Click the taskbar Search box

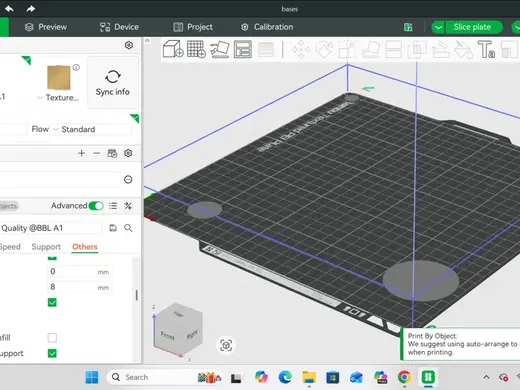point(164,377)
